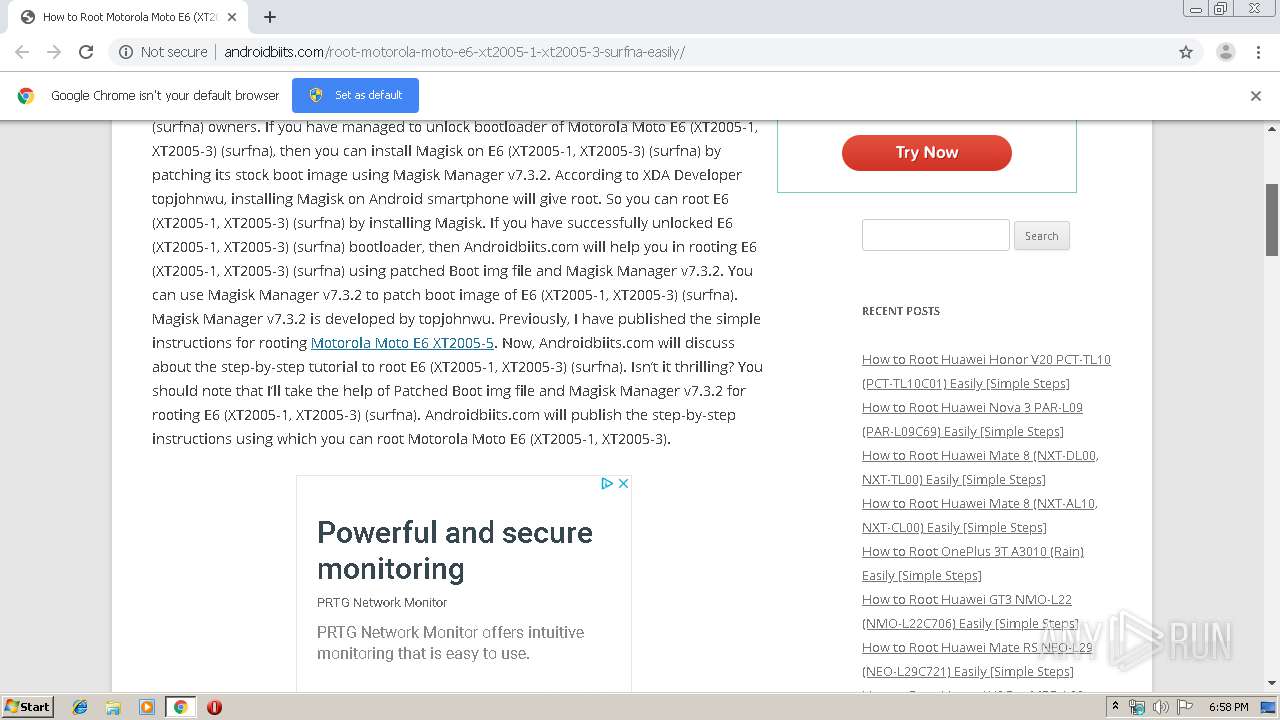The height and width of the screenshot is (720, 1280).
Task: Open the Chrome profile avatar
Action: tap(1225, 52)
